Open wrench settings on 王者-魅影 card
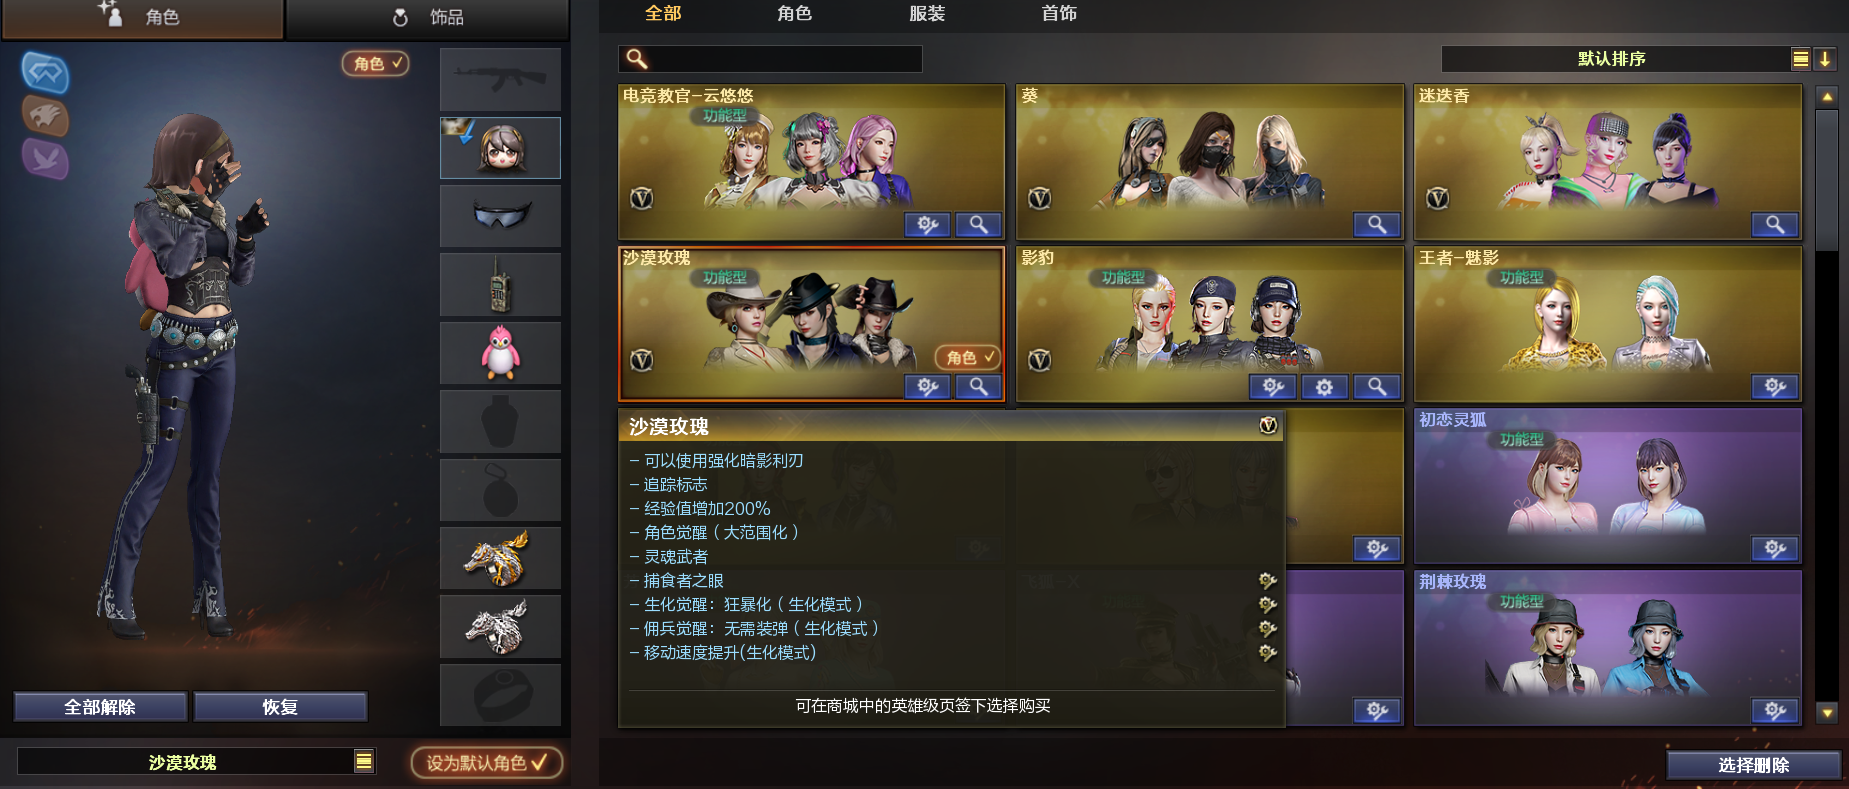Image resolution: width=1849 pixels, height=789 pixels. (1775, 387)
